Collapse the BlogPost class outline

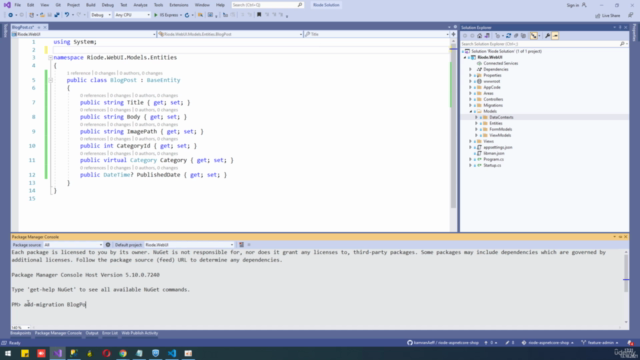[x=51, y=80]
